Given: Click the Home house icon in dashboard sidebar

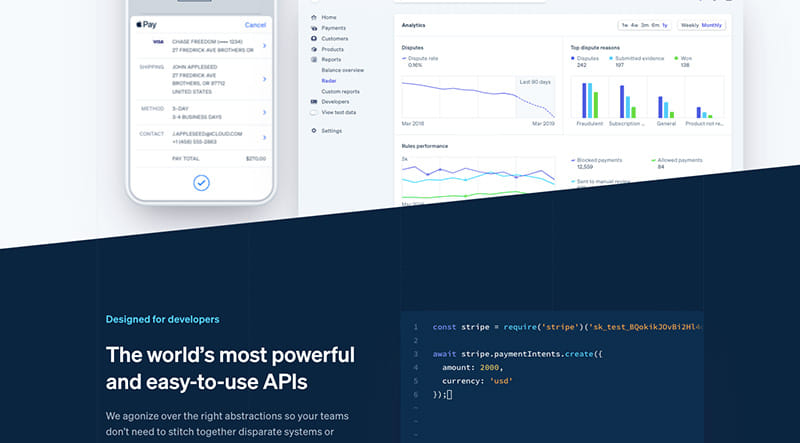Looking at the screenshot, I should click(314, 17).
